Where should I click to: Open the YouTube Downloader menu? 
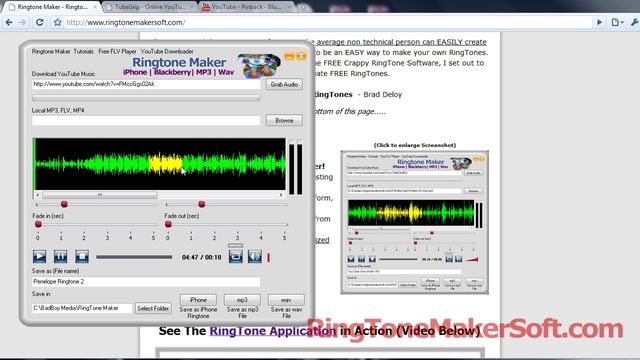[x=167, y=51]
